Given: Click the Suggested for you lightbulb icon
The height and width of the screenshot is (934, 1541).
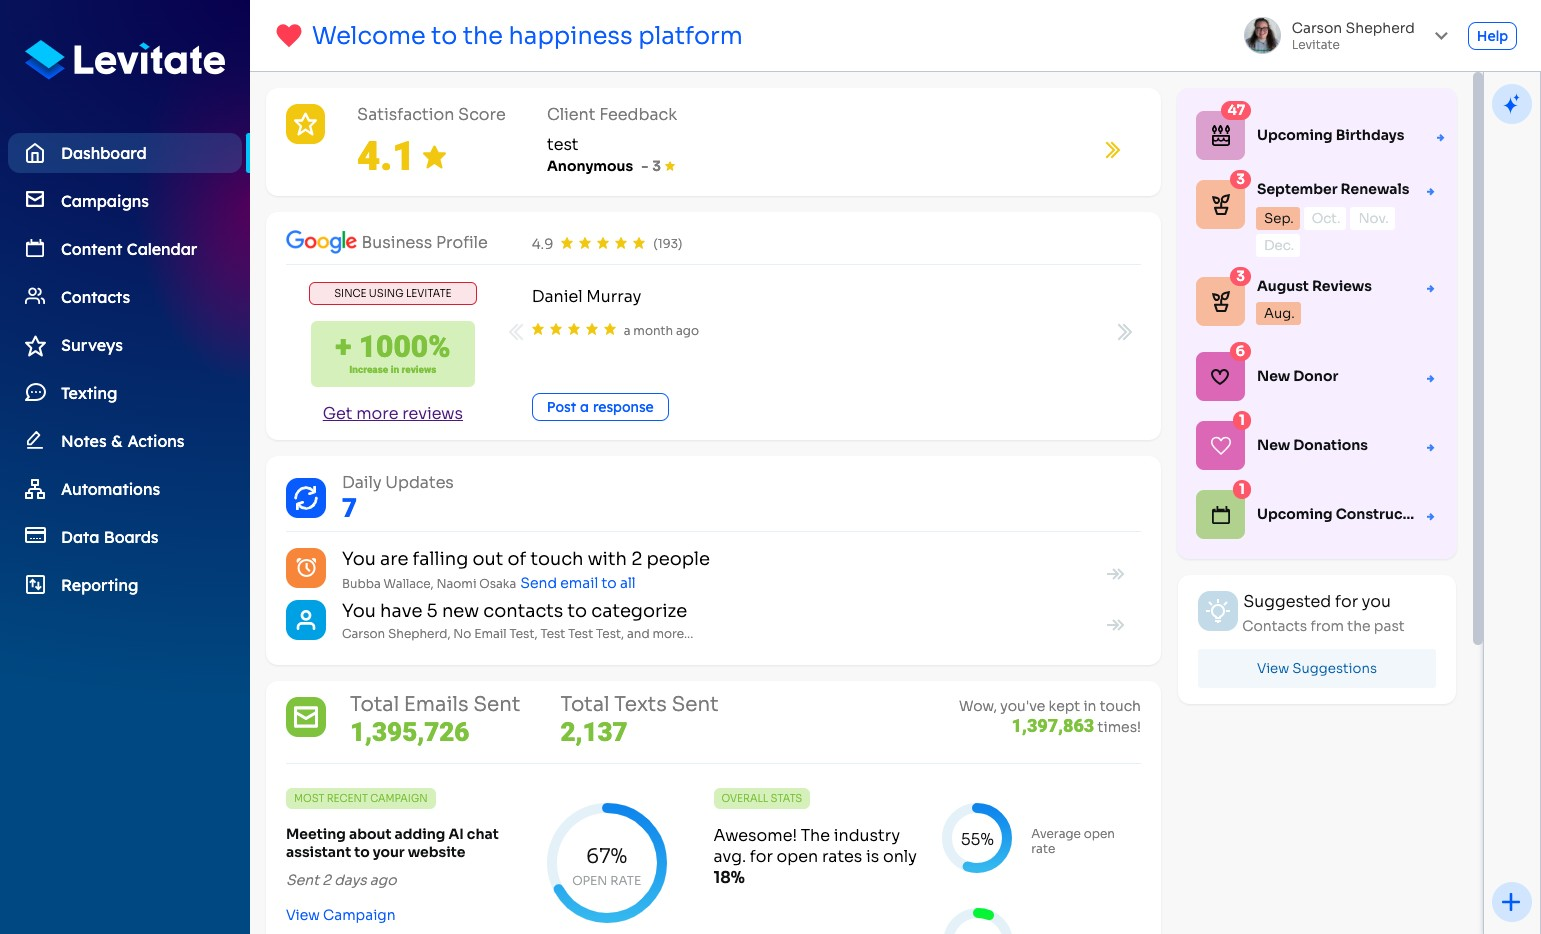Looking at the screenshot, I should pyautogui.click(x=1218, y=611).
